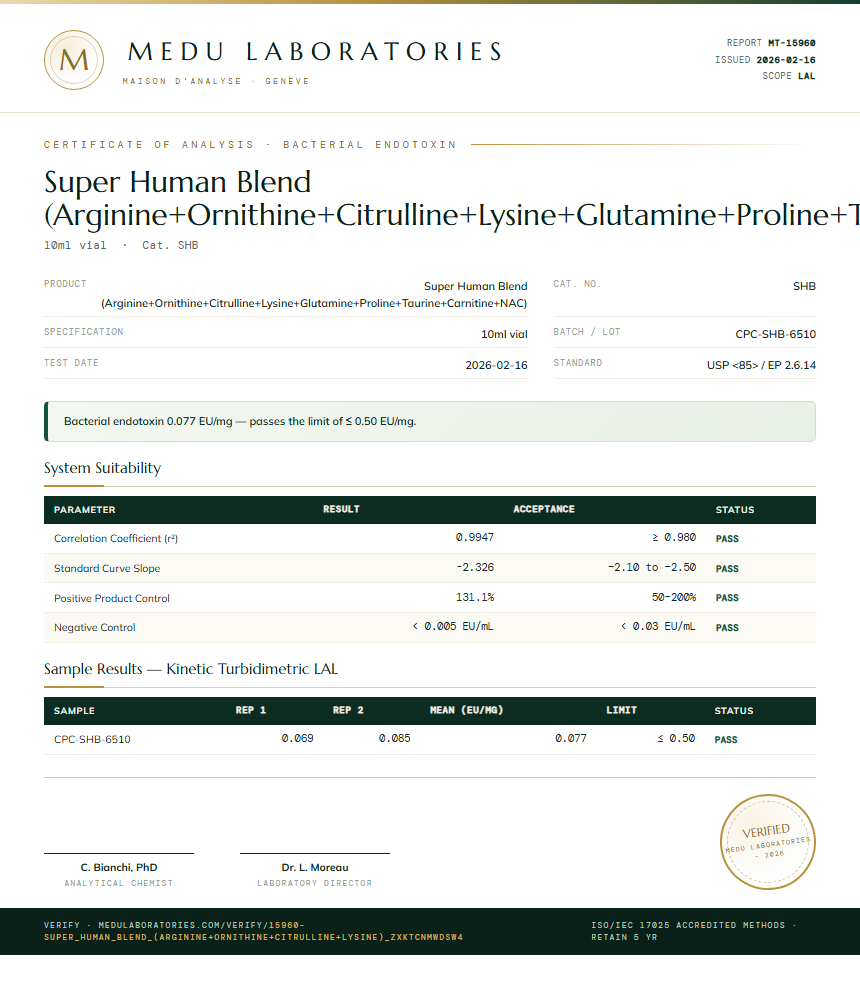Viewport: 860px width, 985px height.
Task: Click the USP <85> / EP 2.6.14 standard
Action: pyautogui.click(x=761, y=365)
